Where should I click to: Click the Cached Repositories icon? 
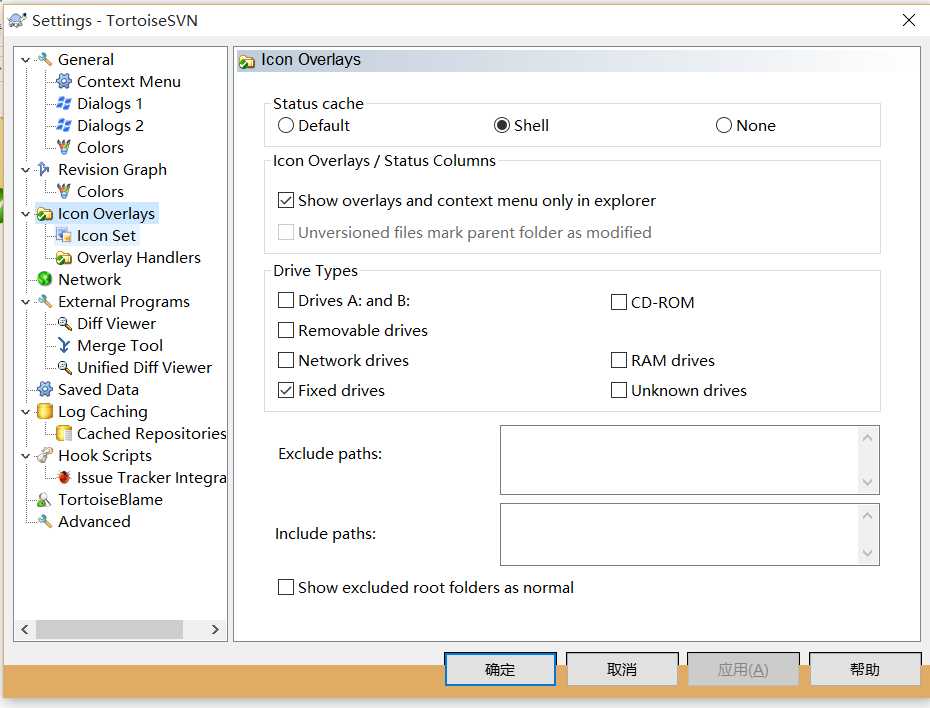click(x=64, y=433)
